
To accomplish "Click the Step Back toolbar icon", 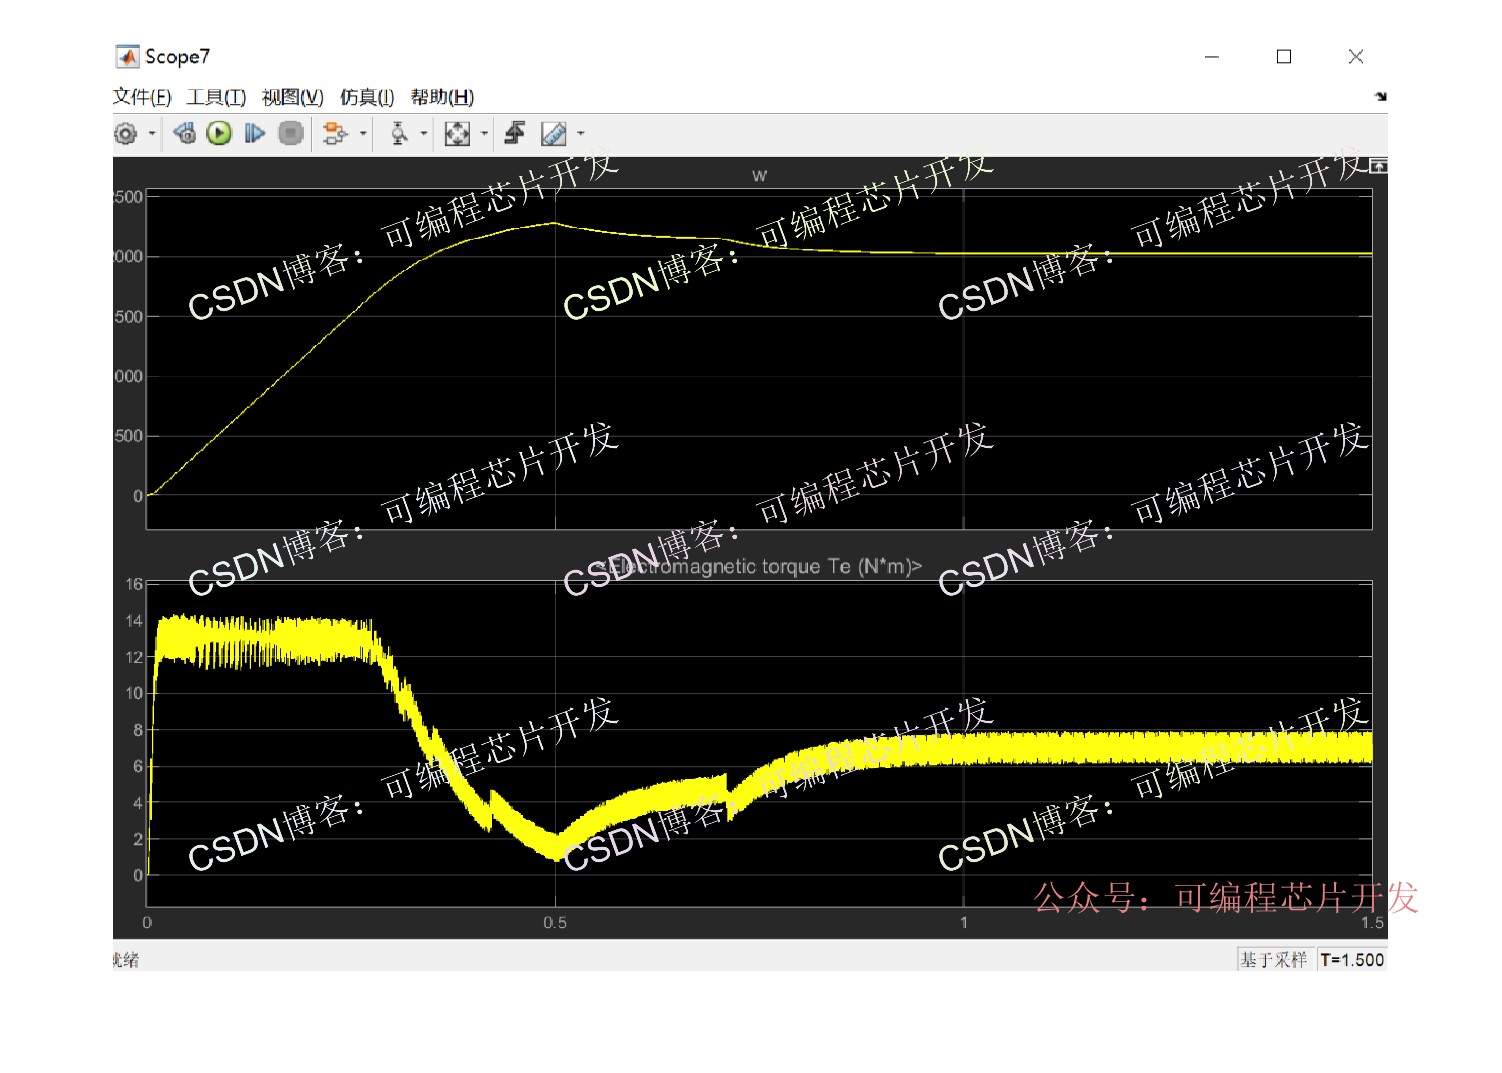I will pyautogui.click(x=185, y=133).
